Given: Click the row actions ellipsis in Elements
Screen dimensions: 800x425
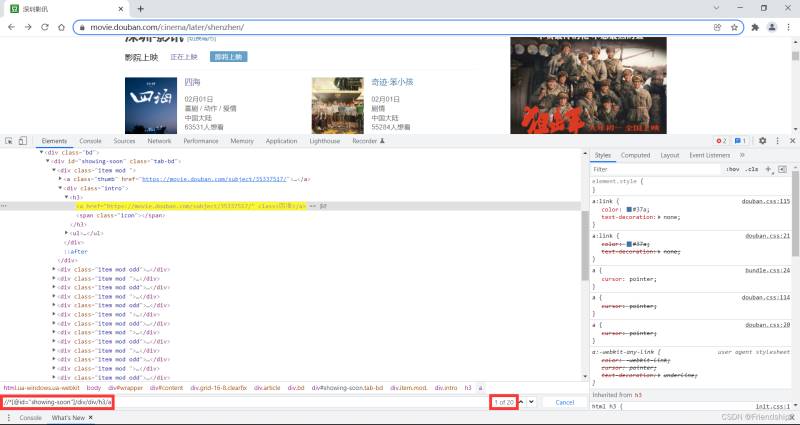Looking at the screenshot, I should (x=4, y=206).
